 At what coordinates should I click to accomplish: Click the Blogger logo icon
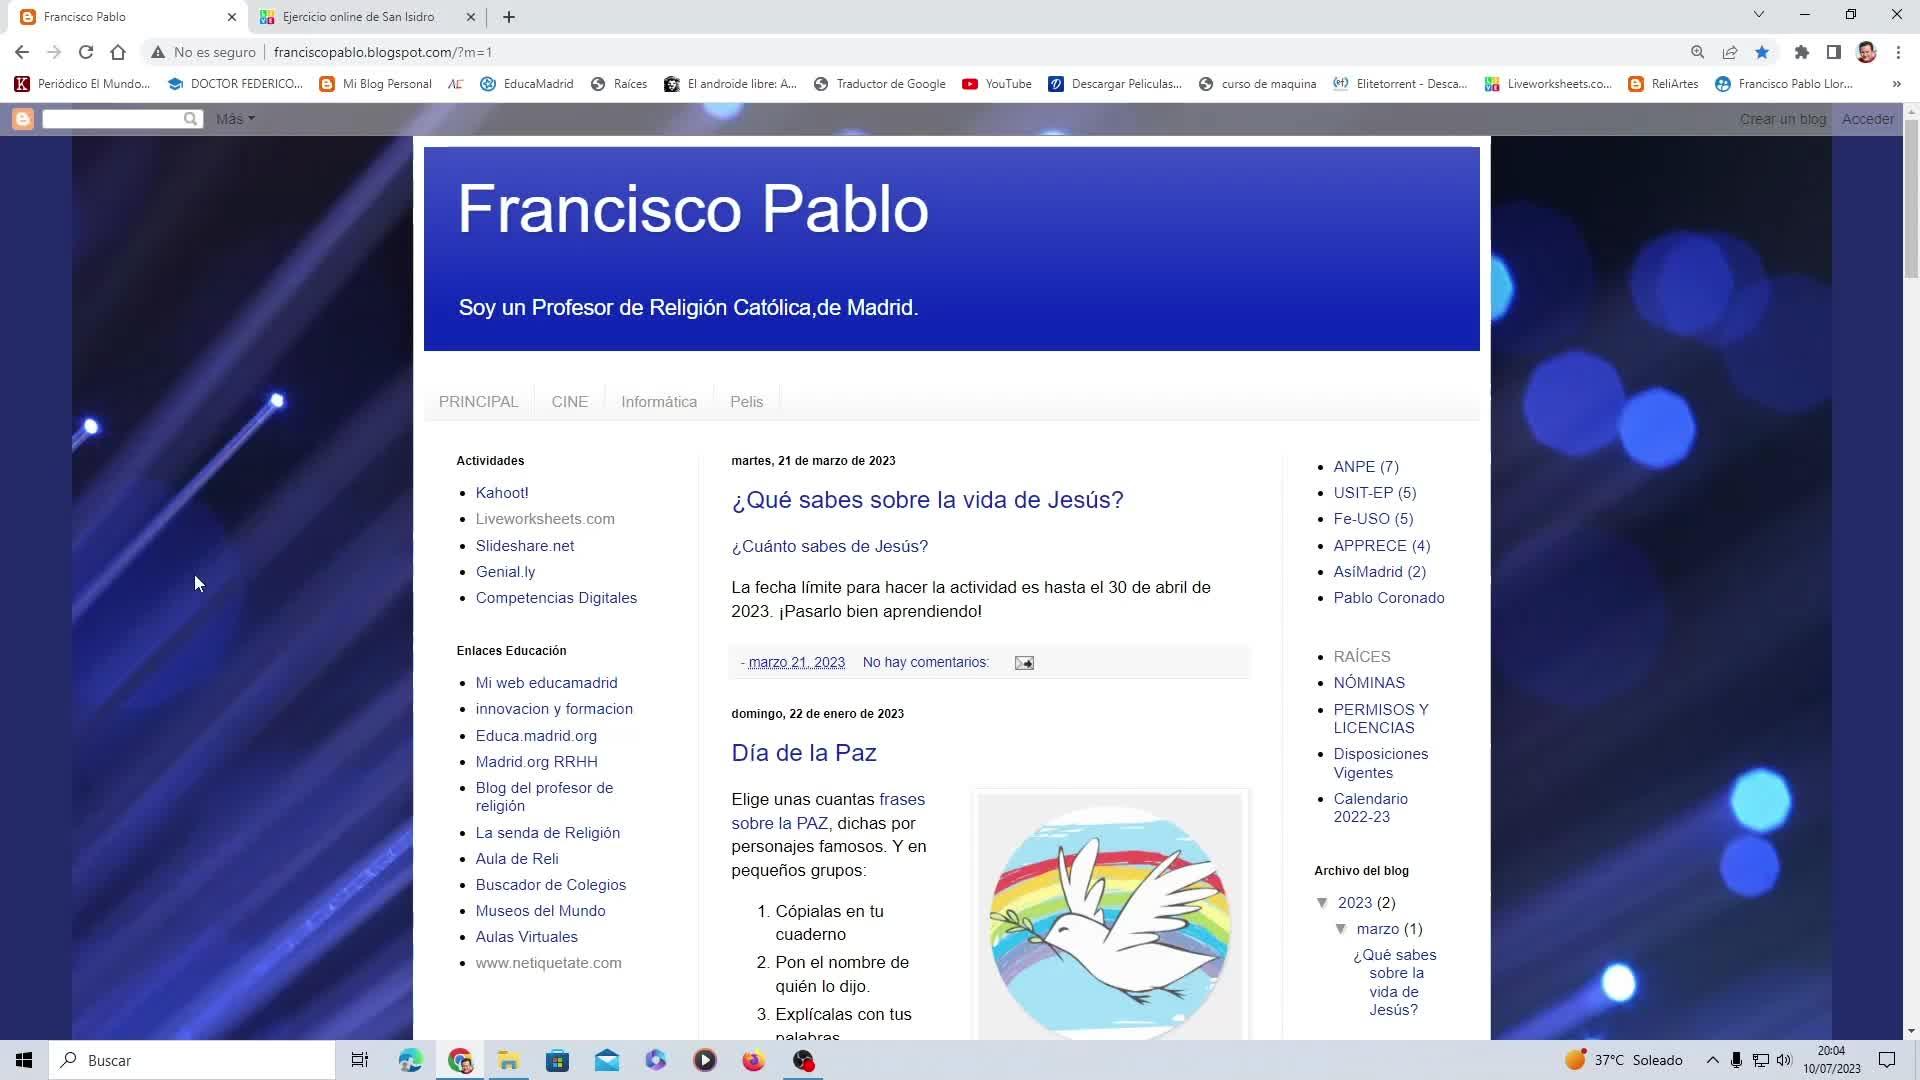click(22, 119)
